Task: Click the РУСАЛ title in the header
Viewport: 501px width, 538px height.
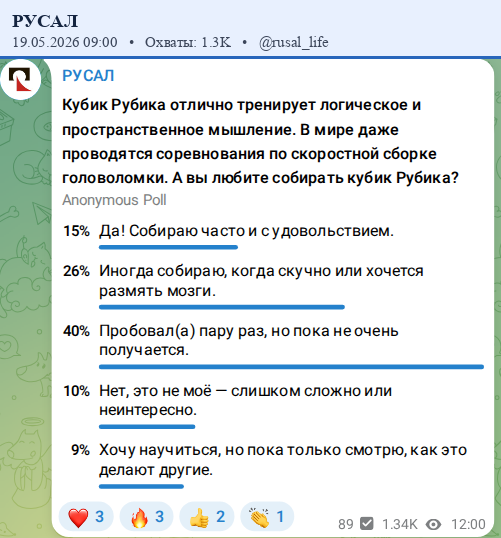Action: [45, 21]
